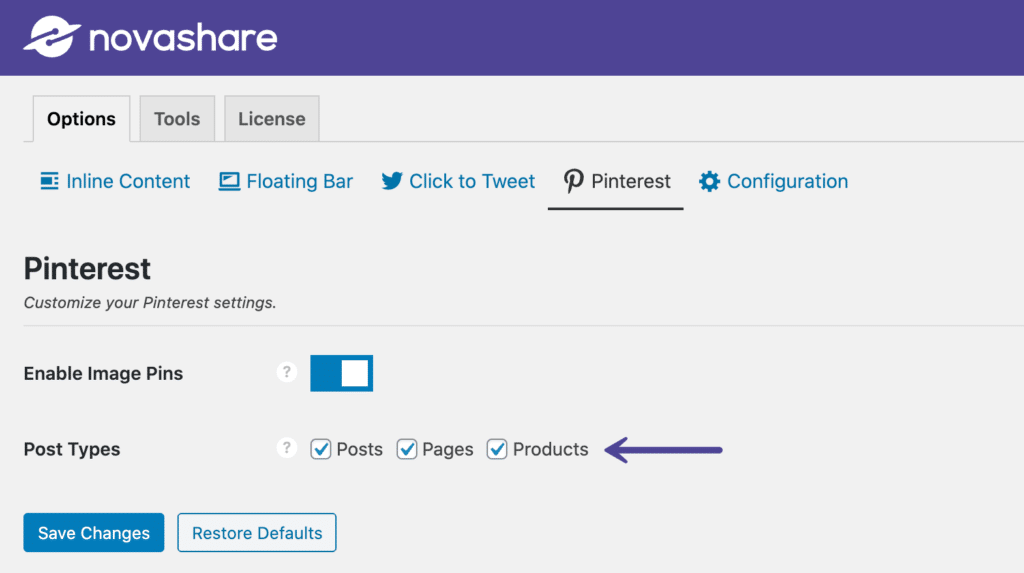Click the Restore Defaults button
This screenshot has height=573, width=1024.
pyautogui.click(x=257, y=532)
